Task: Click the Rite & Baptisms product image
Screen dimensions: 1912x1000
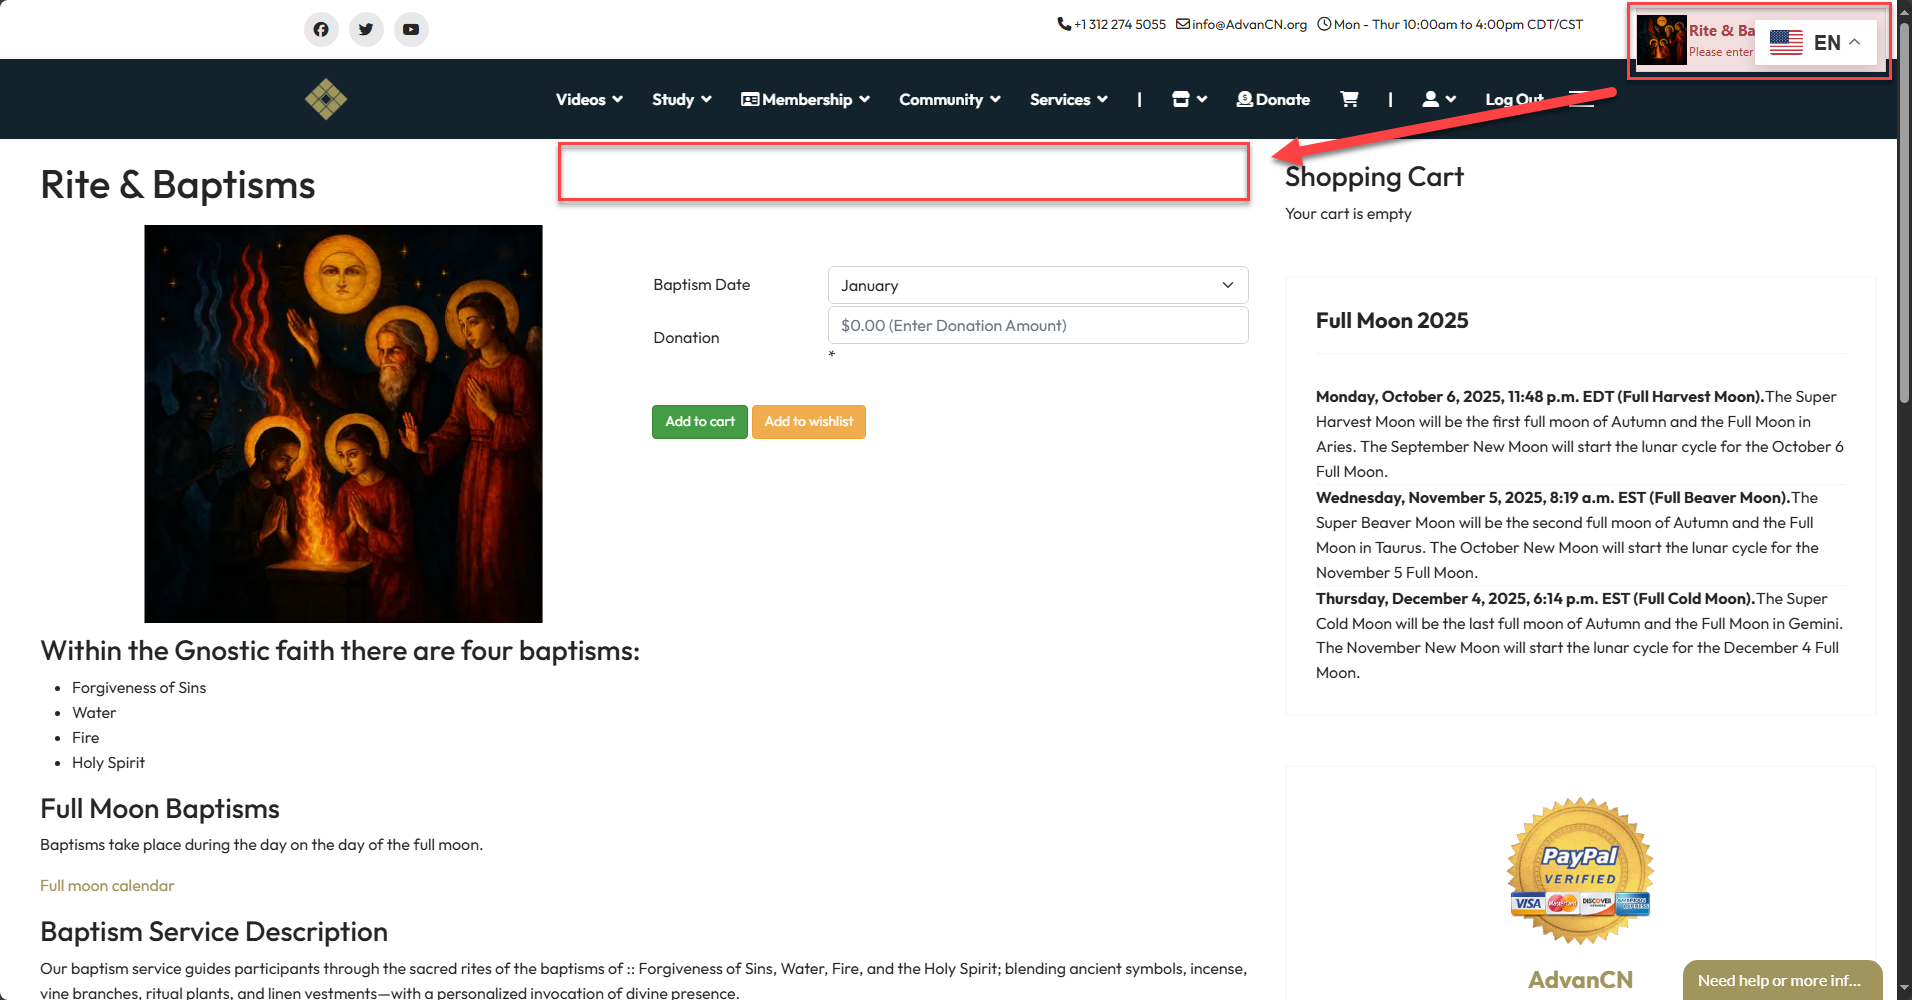Action: (x=343, y=424)
